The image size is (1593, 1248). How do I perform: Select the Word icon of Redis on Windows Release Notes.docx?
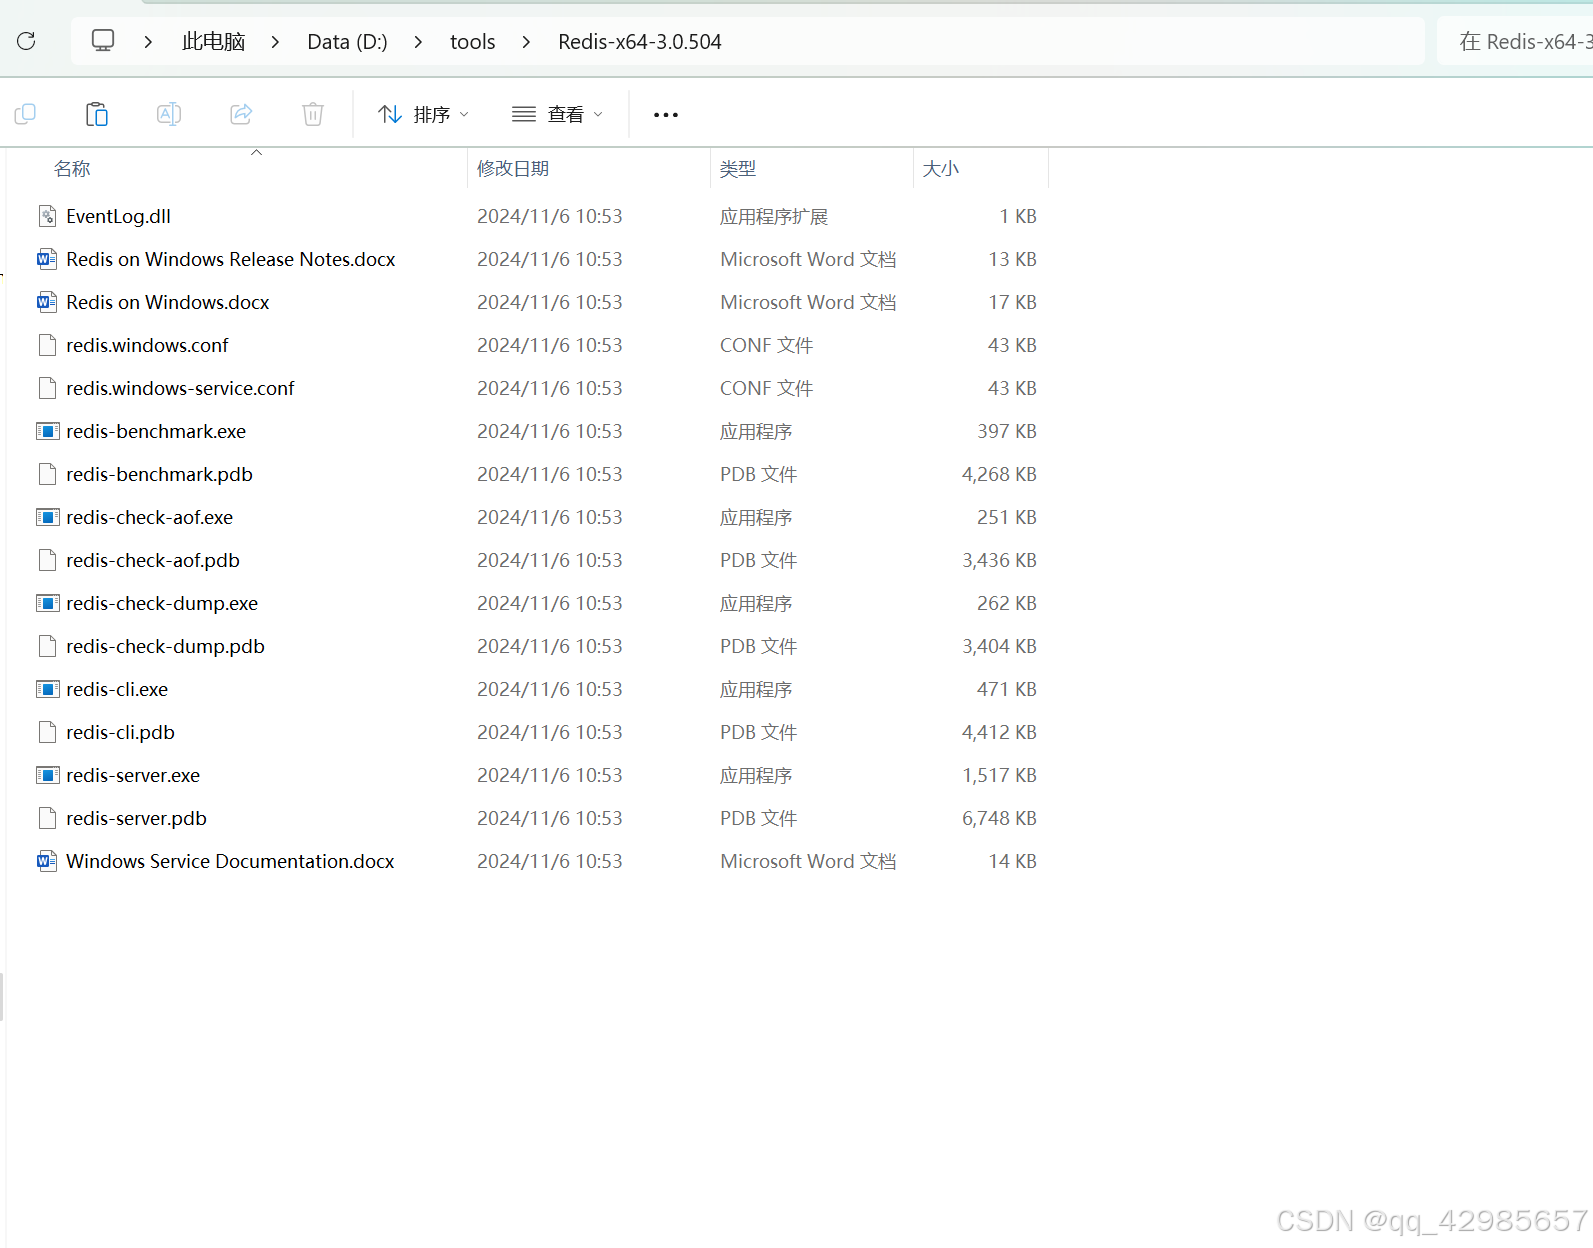47,259
